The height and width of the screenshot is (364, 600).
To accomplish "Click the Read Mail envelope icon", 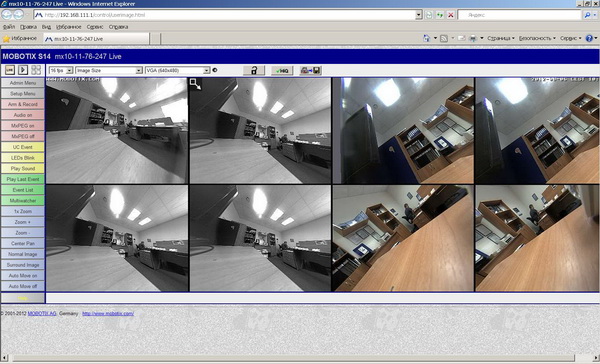I will pos(461,38).
